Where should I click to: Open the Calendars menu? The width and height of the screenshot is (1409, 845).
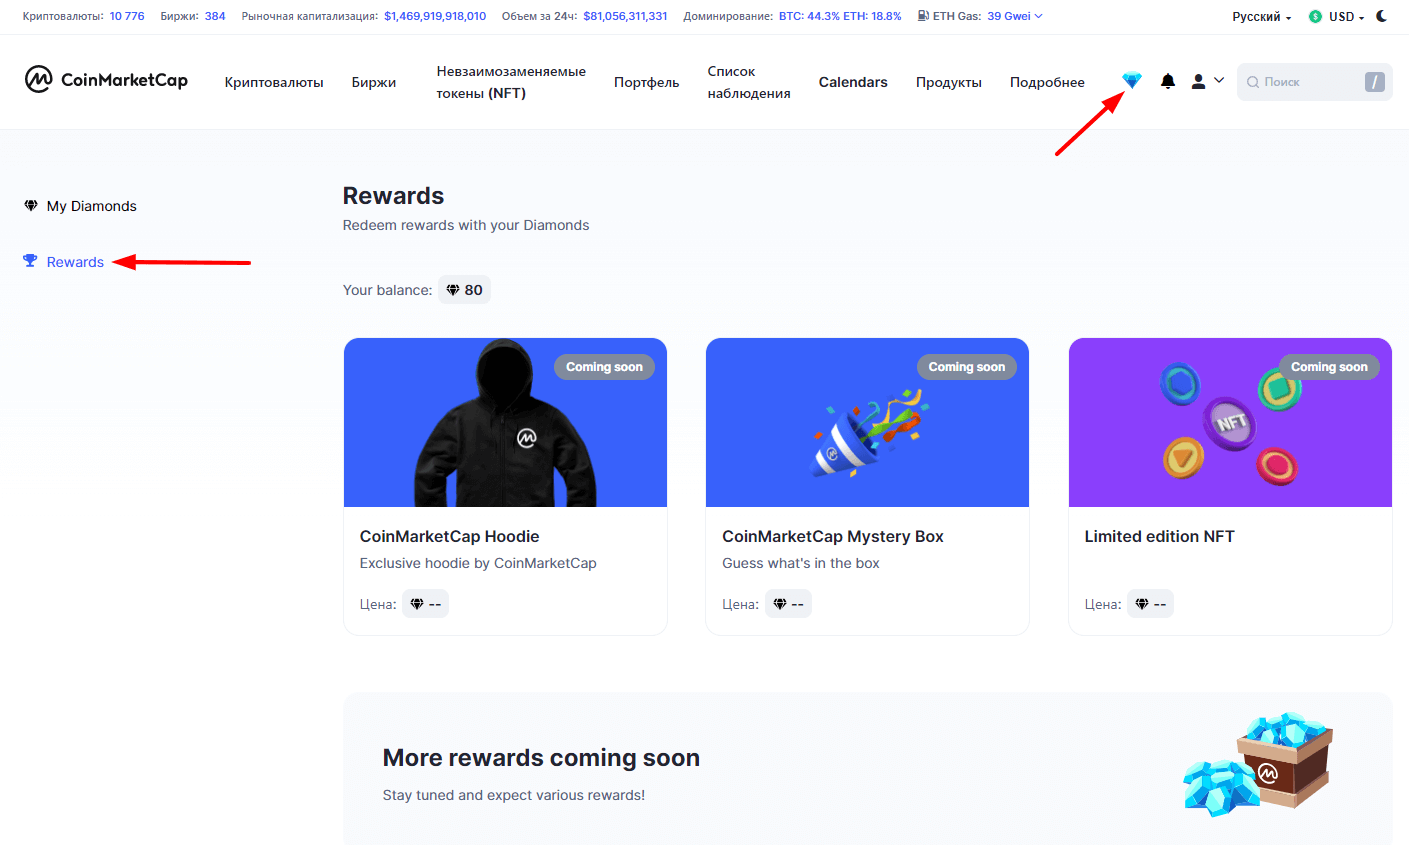click(853, 82)
